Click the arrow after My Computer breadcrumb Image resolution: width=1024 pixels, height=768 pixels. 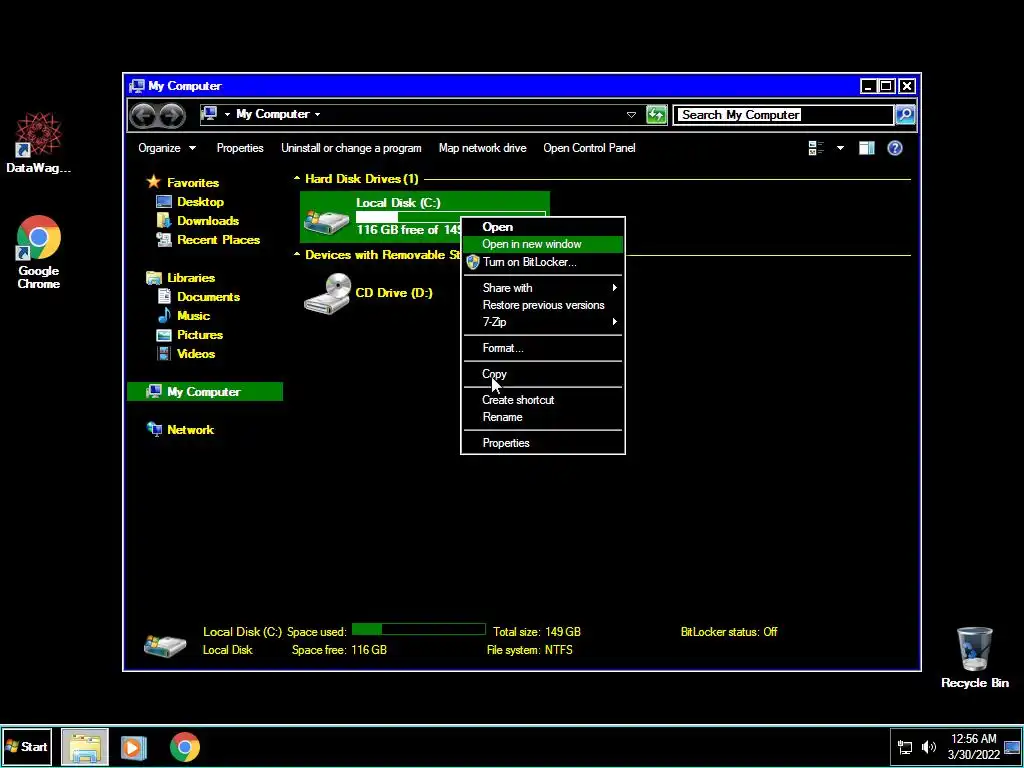[317, 114]
